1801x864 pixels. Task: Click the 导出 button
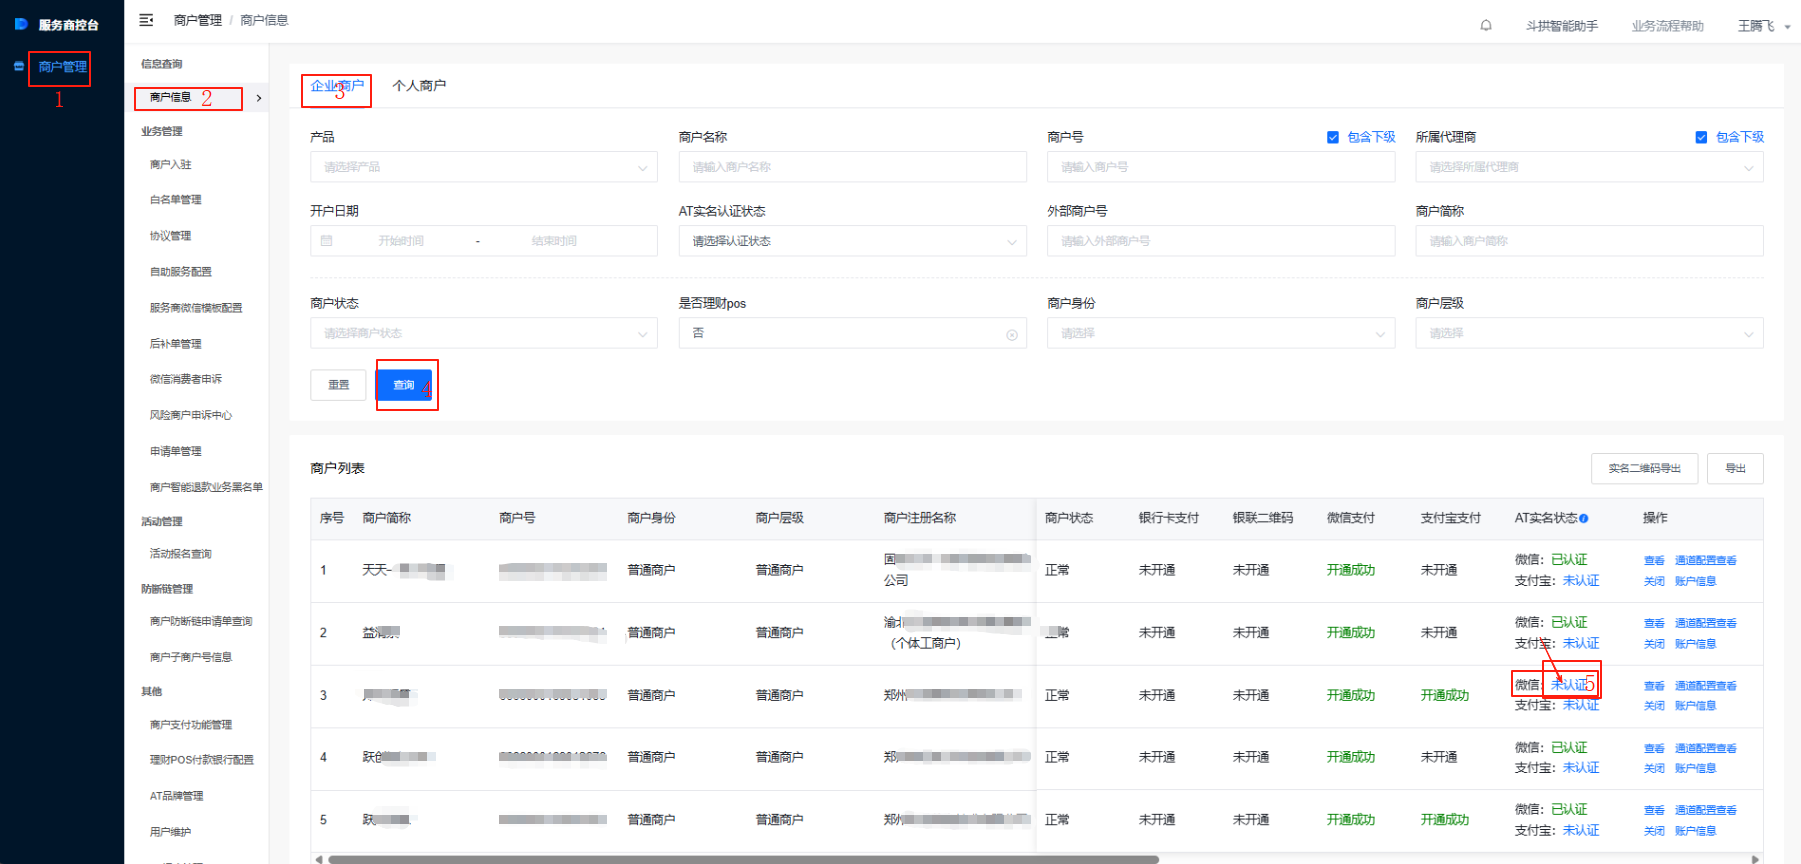pyautogui.click(x=1735, y=468)
